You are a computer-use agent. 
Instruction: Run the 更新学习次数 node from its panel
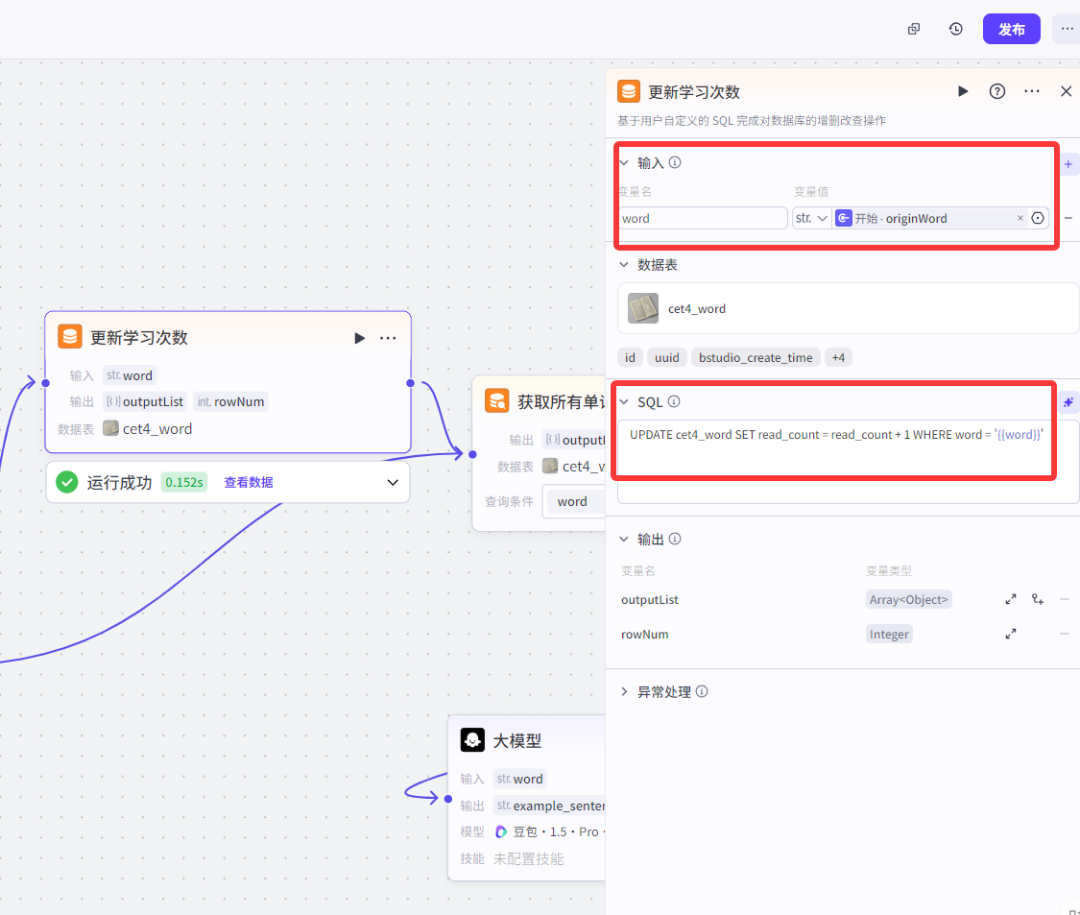[x=963, y=91]
